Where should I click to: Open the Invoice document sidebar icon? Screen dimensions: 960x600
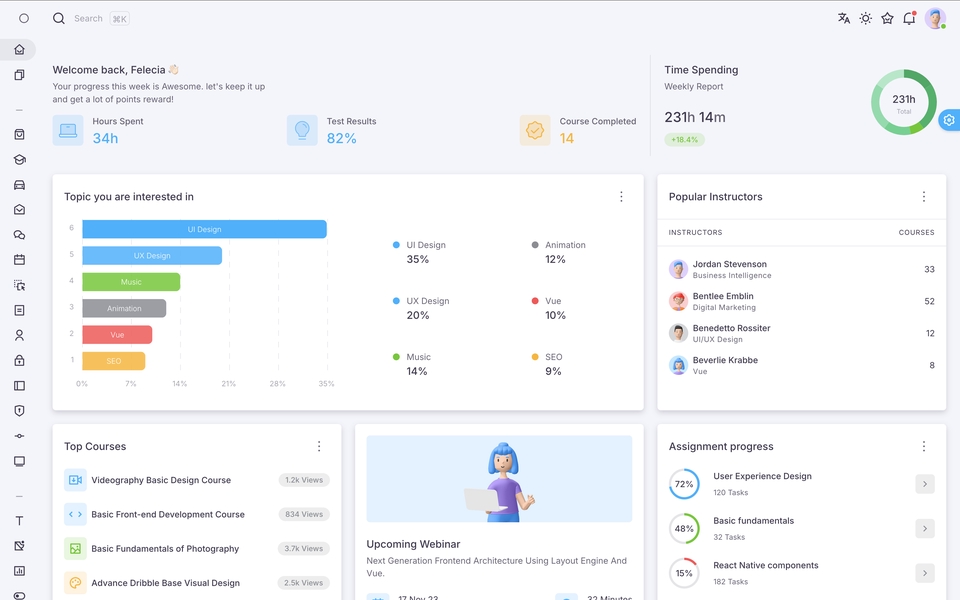pyautogui.click(x=19, y=310)
